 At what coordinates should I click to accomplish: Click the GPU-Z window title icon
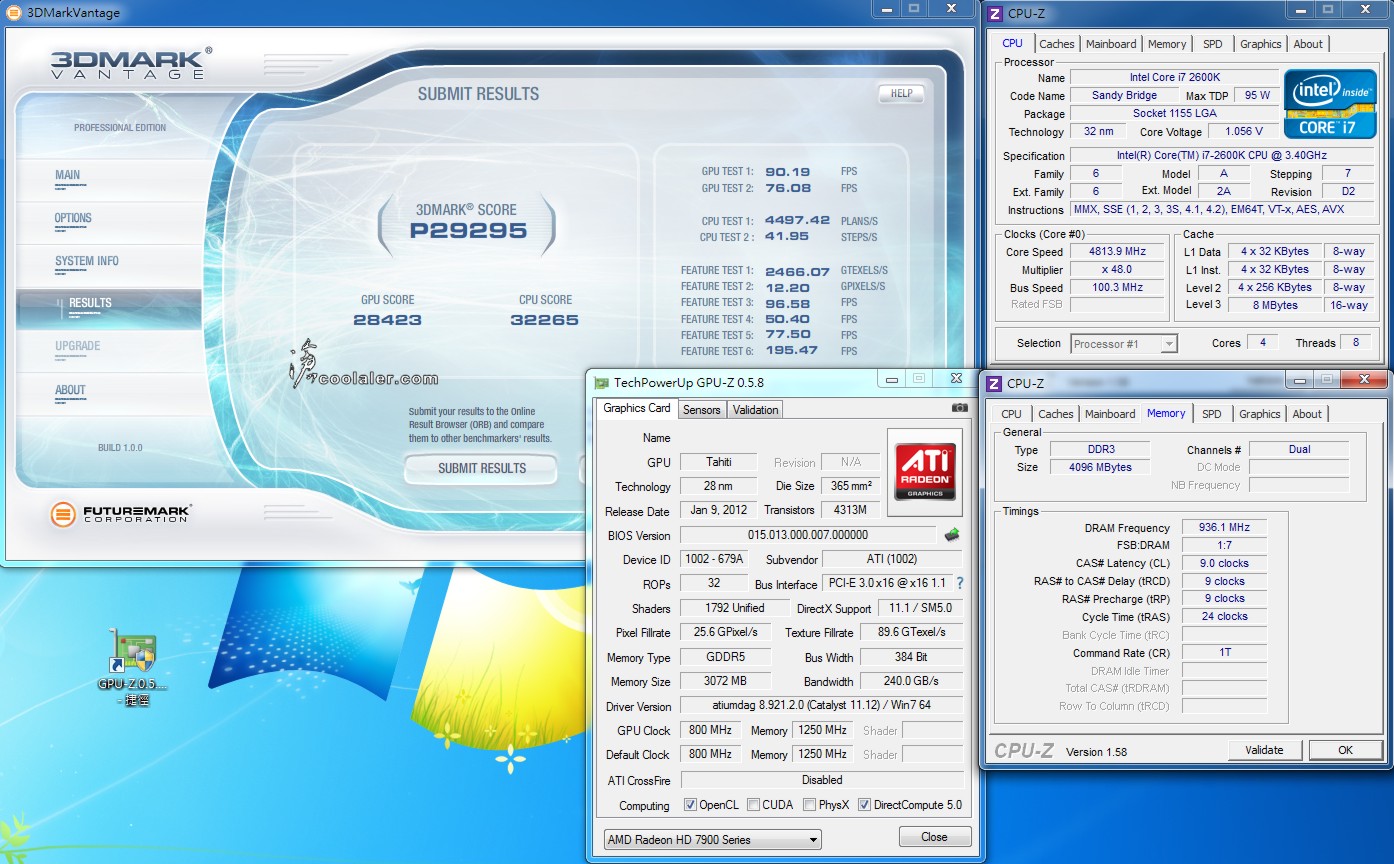point(601,383)
